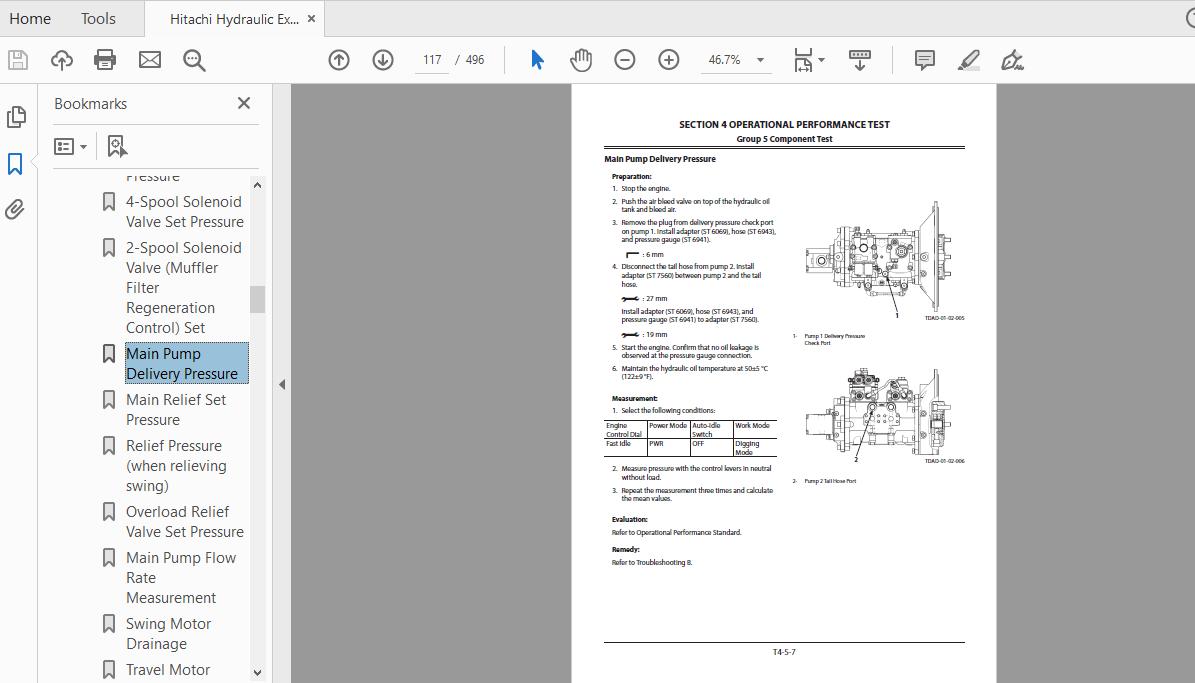The height and width of the screenshot is (683, 1195).
Task: Open Relief Pressure (when relieving swing) bookmark
Action: click(176, 466)
